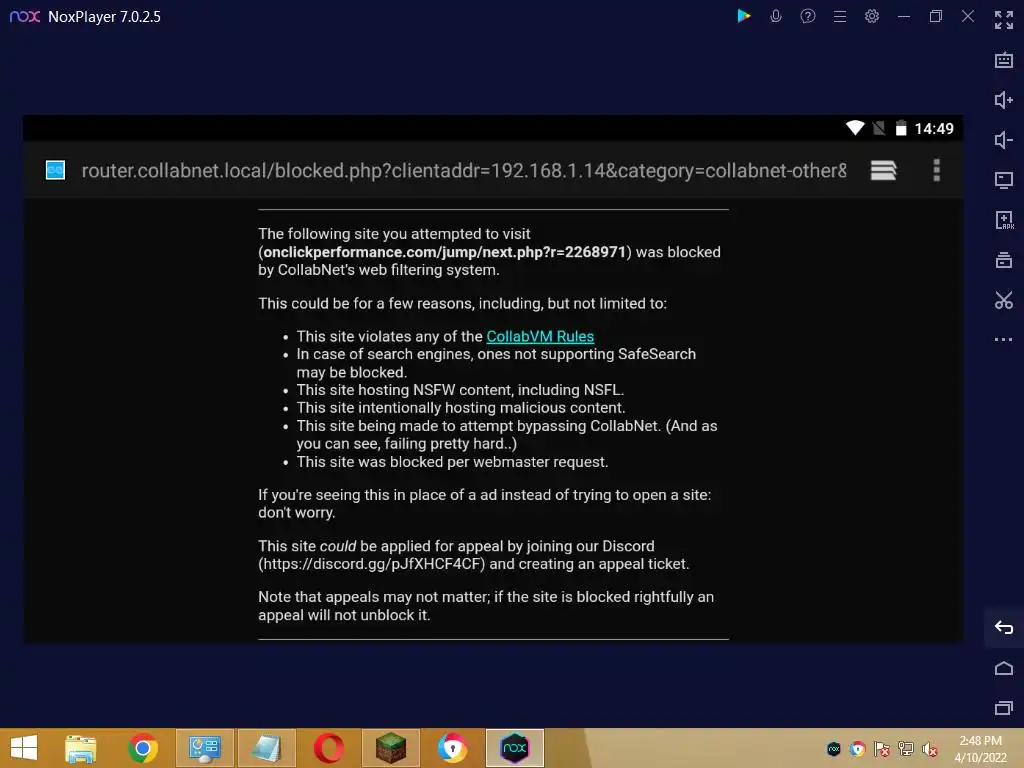Screen dimensions: 1024x768
Task: Click the microphone icon in Nox title bar
Action: click(x=776, y=16)
